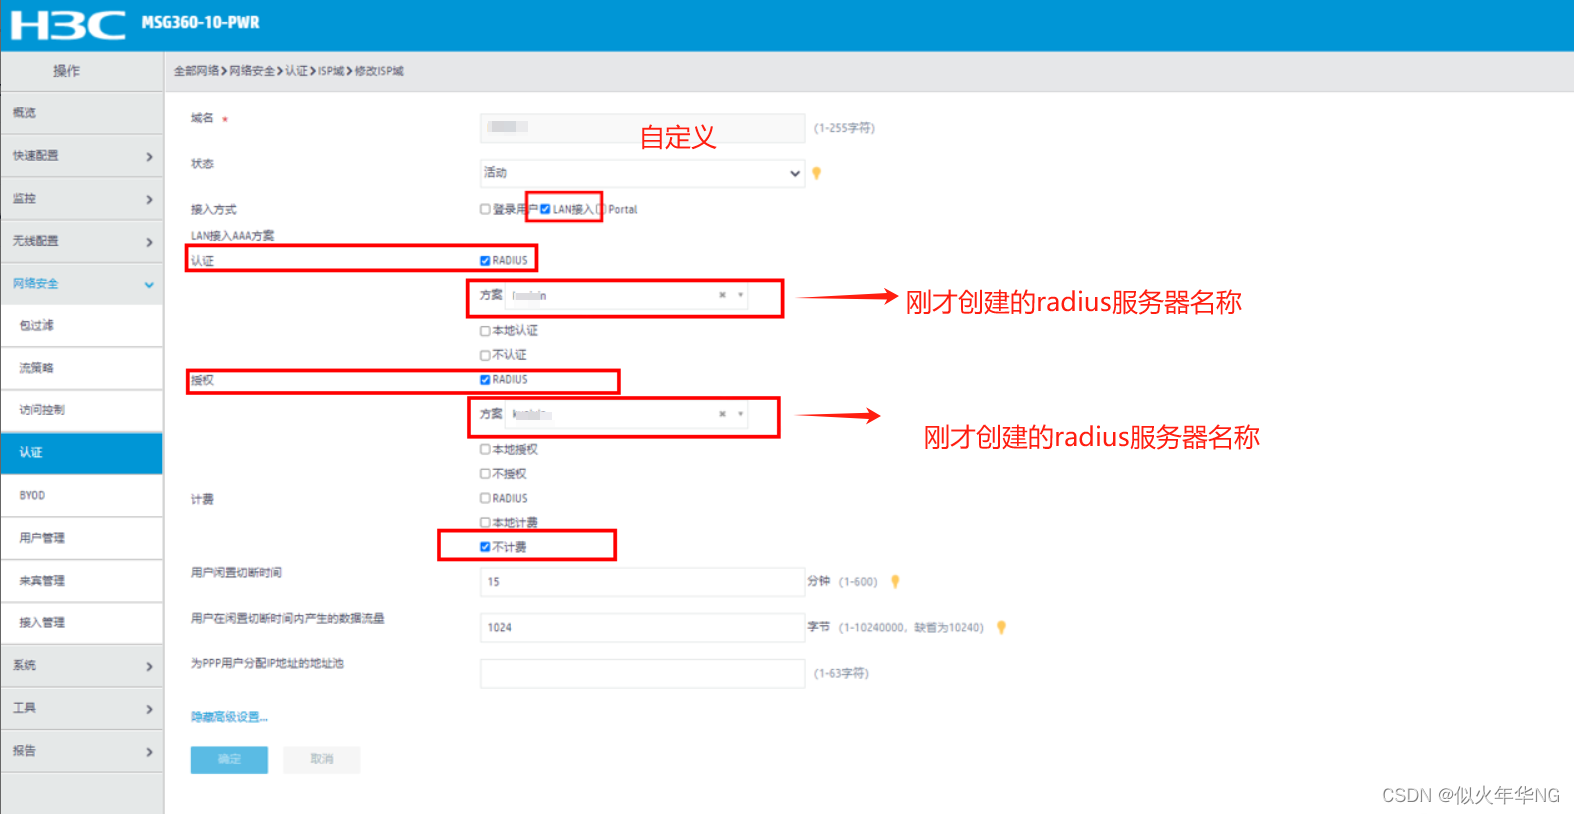The width and height of the screenshot is (1574, 814).
Task: Open the authorization 方案 dropdown arrow
Action: click(x=740, y=414)
